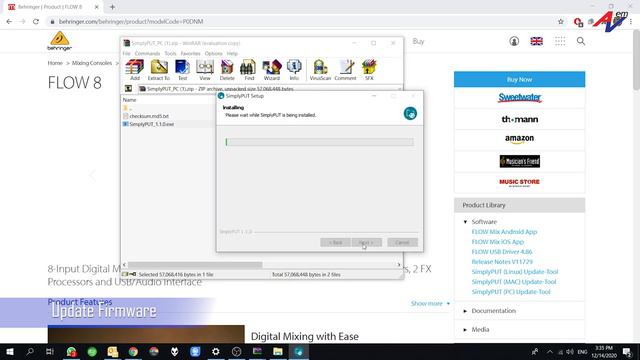Viewport: 640px width, 360px height.
Task: Click the WinRAR horizontal scrollbar
Action: coord(195,265)
